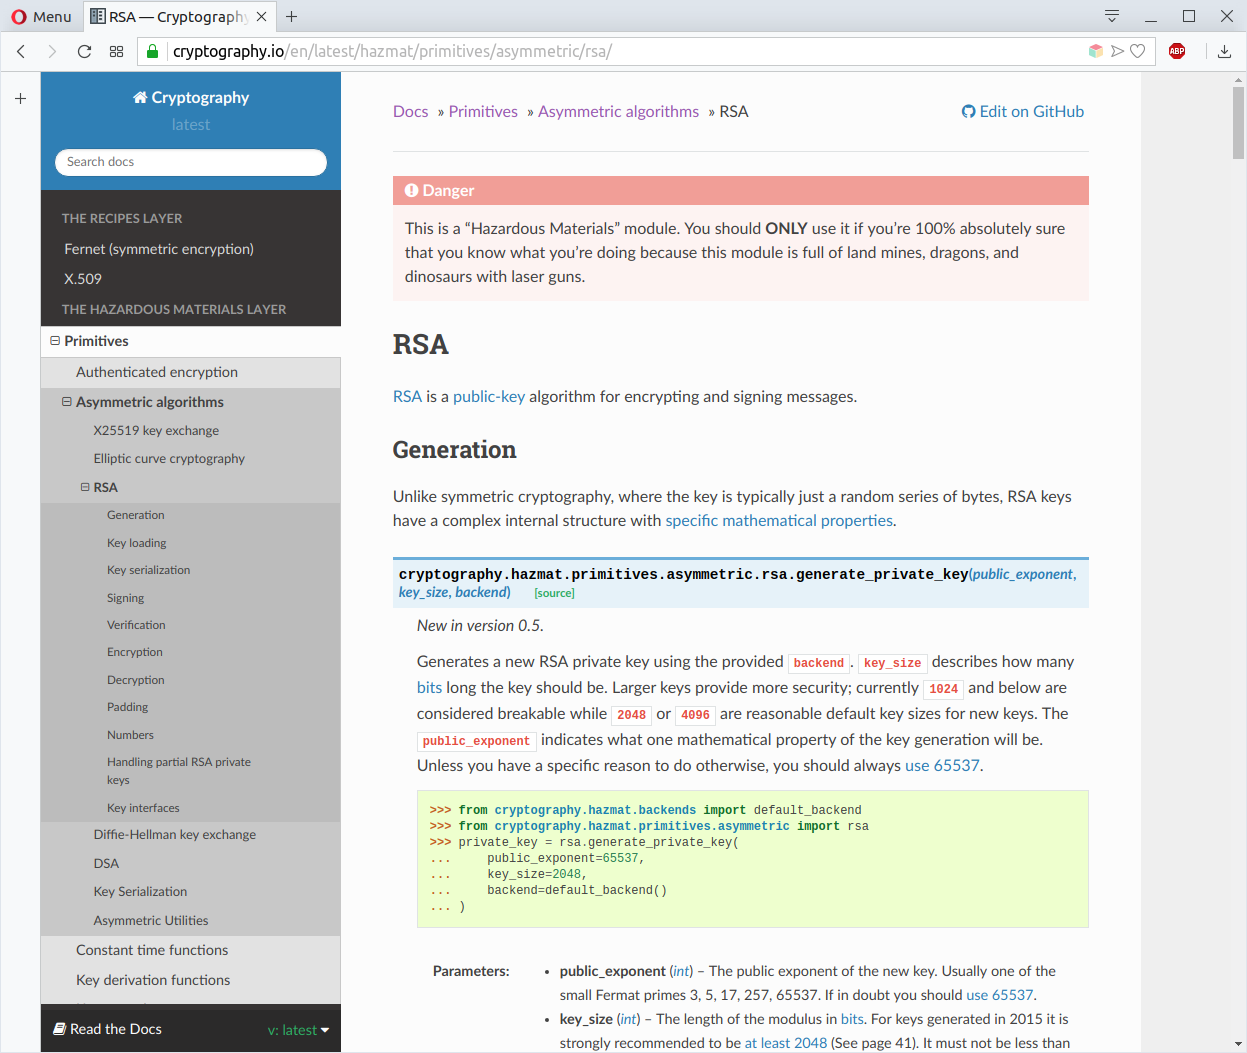Open the downloads icon
The height and width of the screenshot is (1053, 1247).
(x=1224, y=51)
